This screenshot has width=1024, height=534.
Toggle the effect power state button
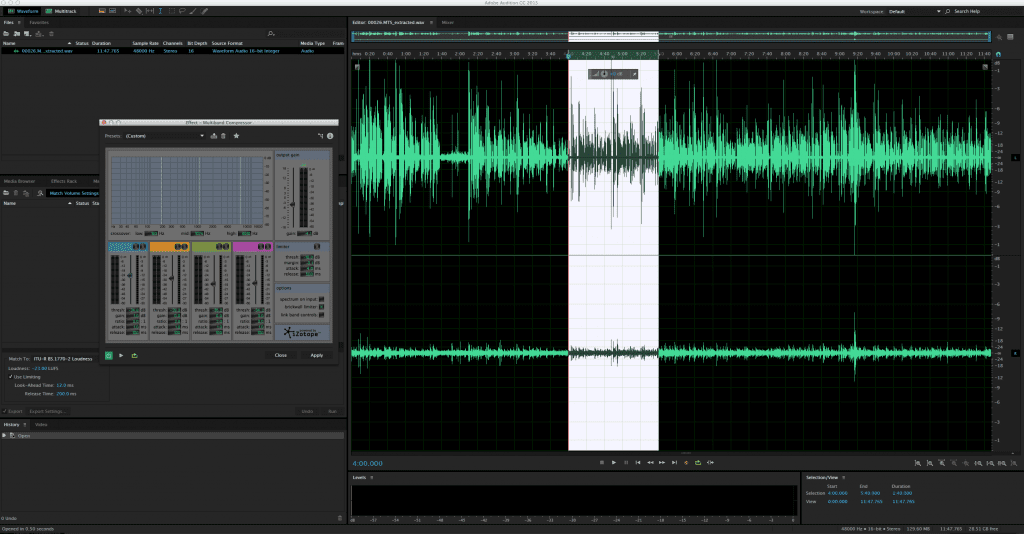[x=109, y=355]
